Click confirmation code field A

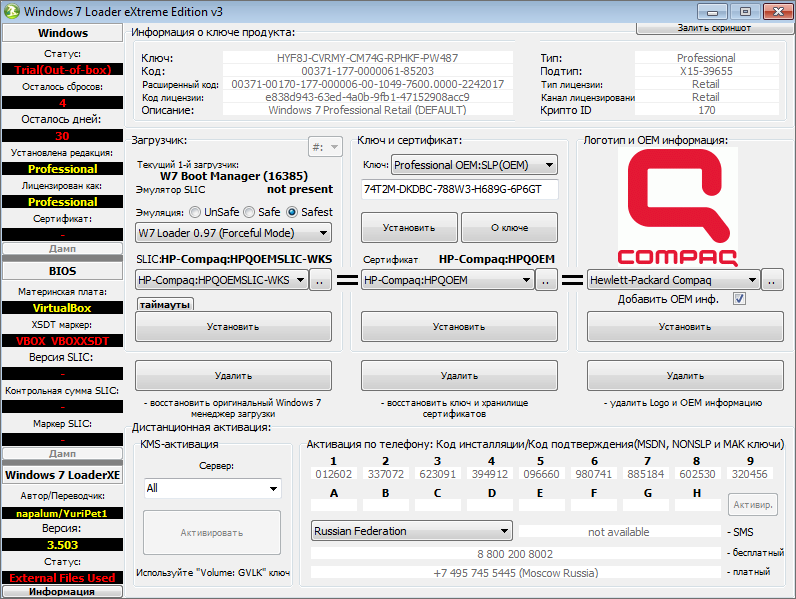(x=332, y=505)
